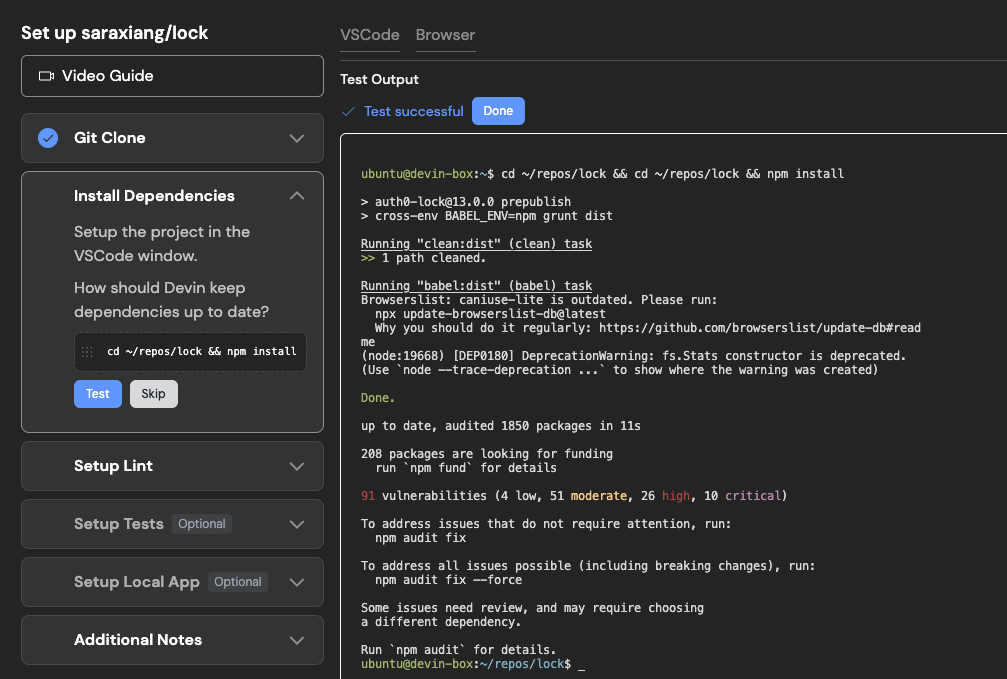Click the green 'Done.' terminal line

click(x=378, y=398)
